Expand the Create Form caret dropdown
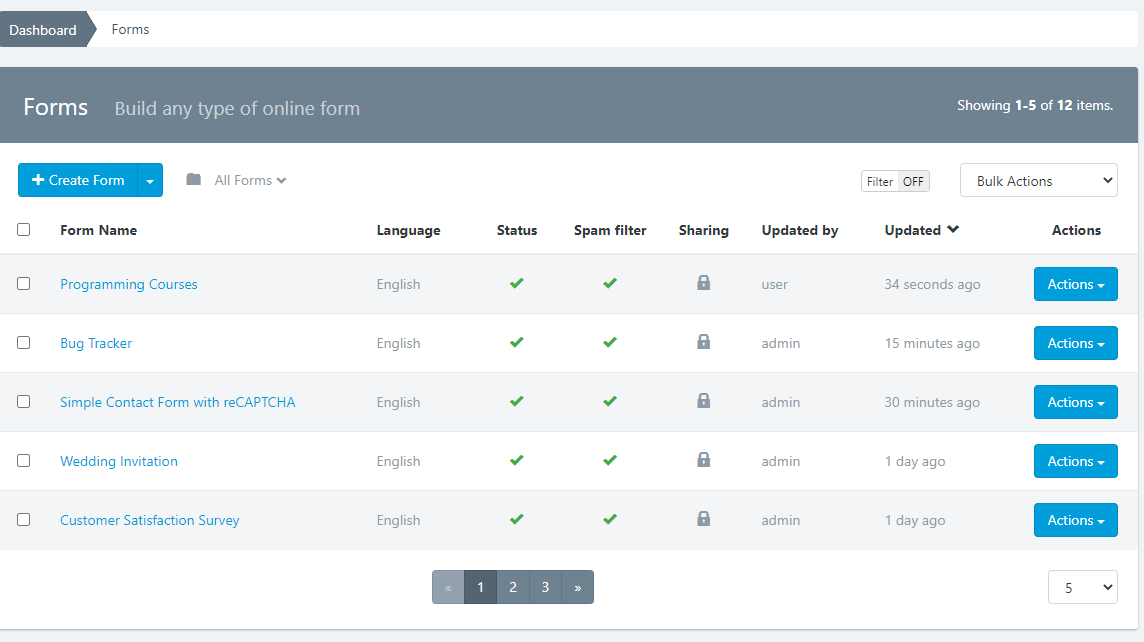 [150, 181]
